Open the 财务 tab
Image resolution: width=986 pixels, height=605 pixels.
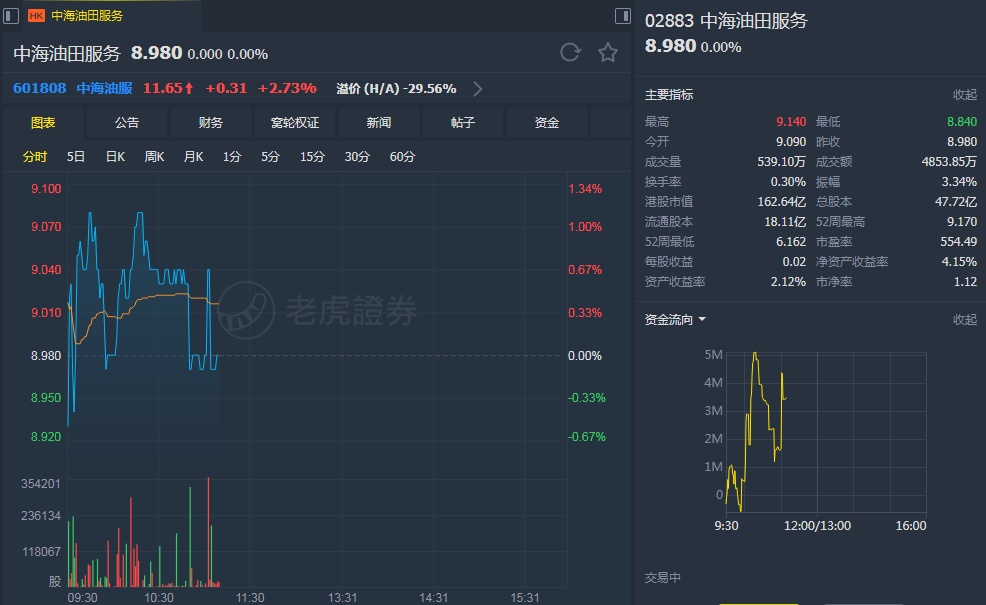pyautogui.click(x=211, y=123)
